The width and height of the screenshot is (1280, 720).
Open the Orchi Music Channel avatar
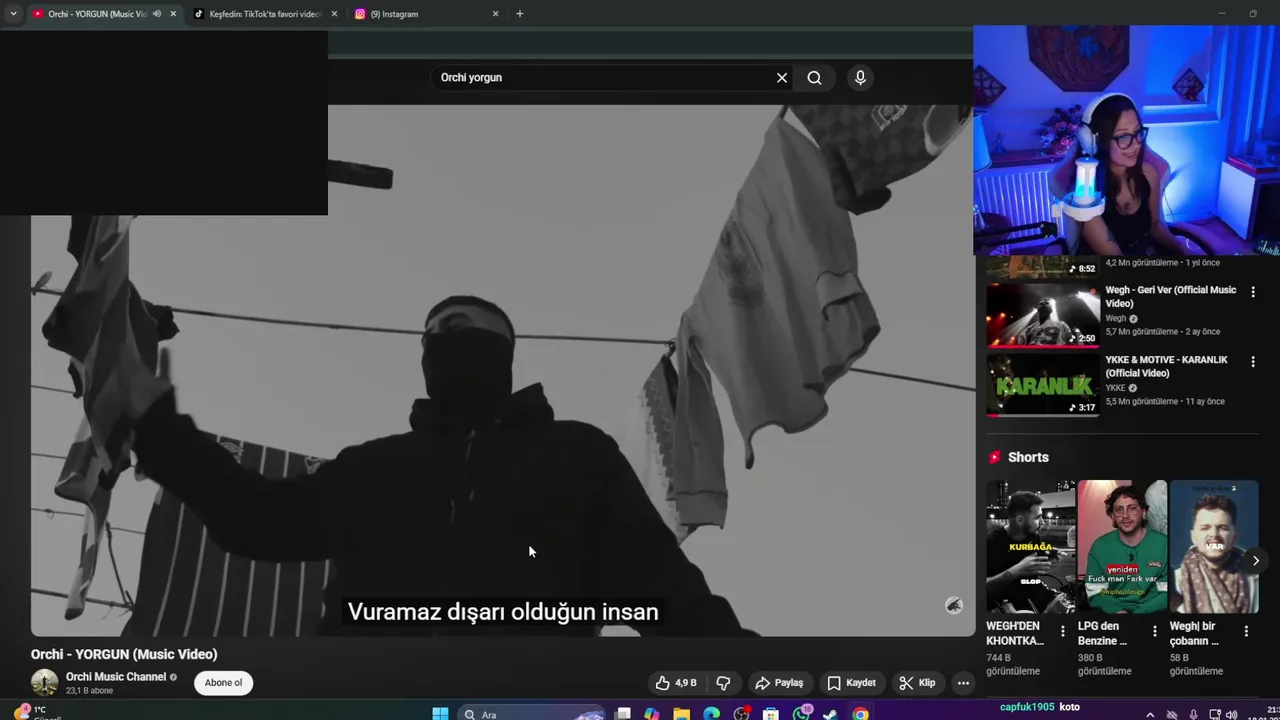pos(44,683)
